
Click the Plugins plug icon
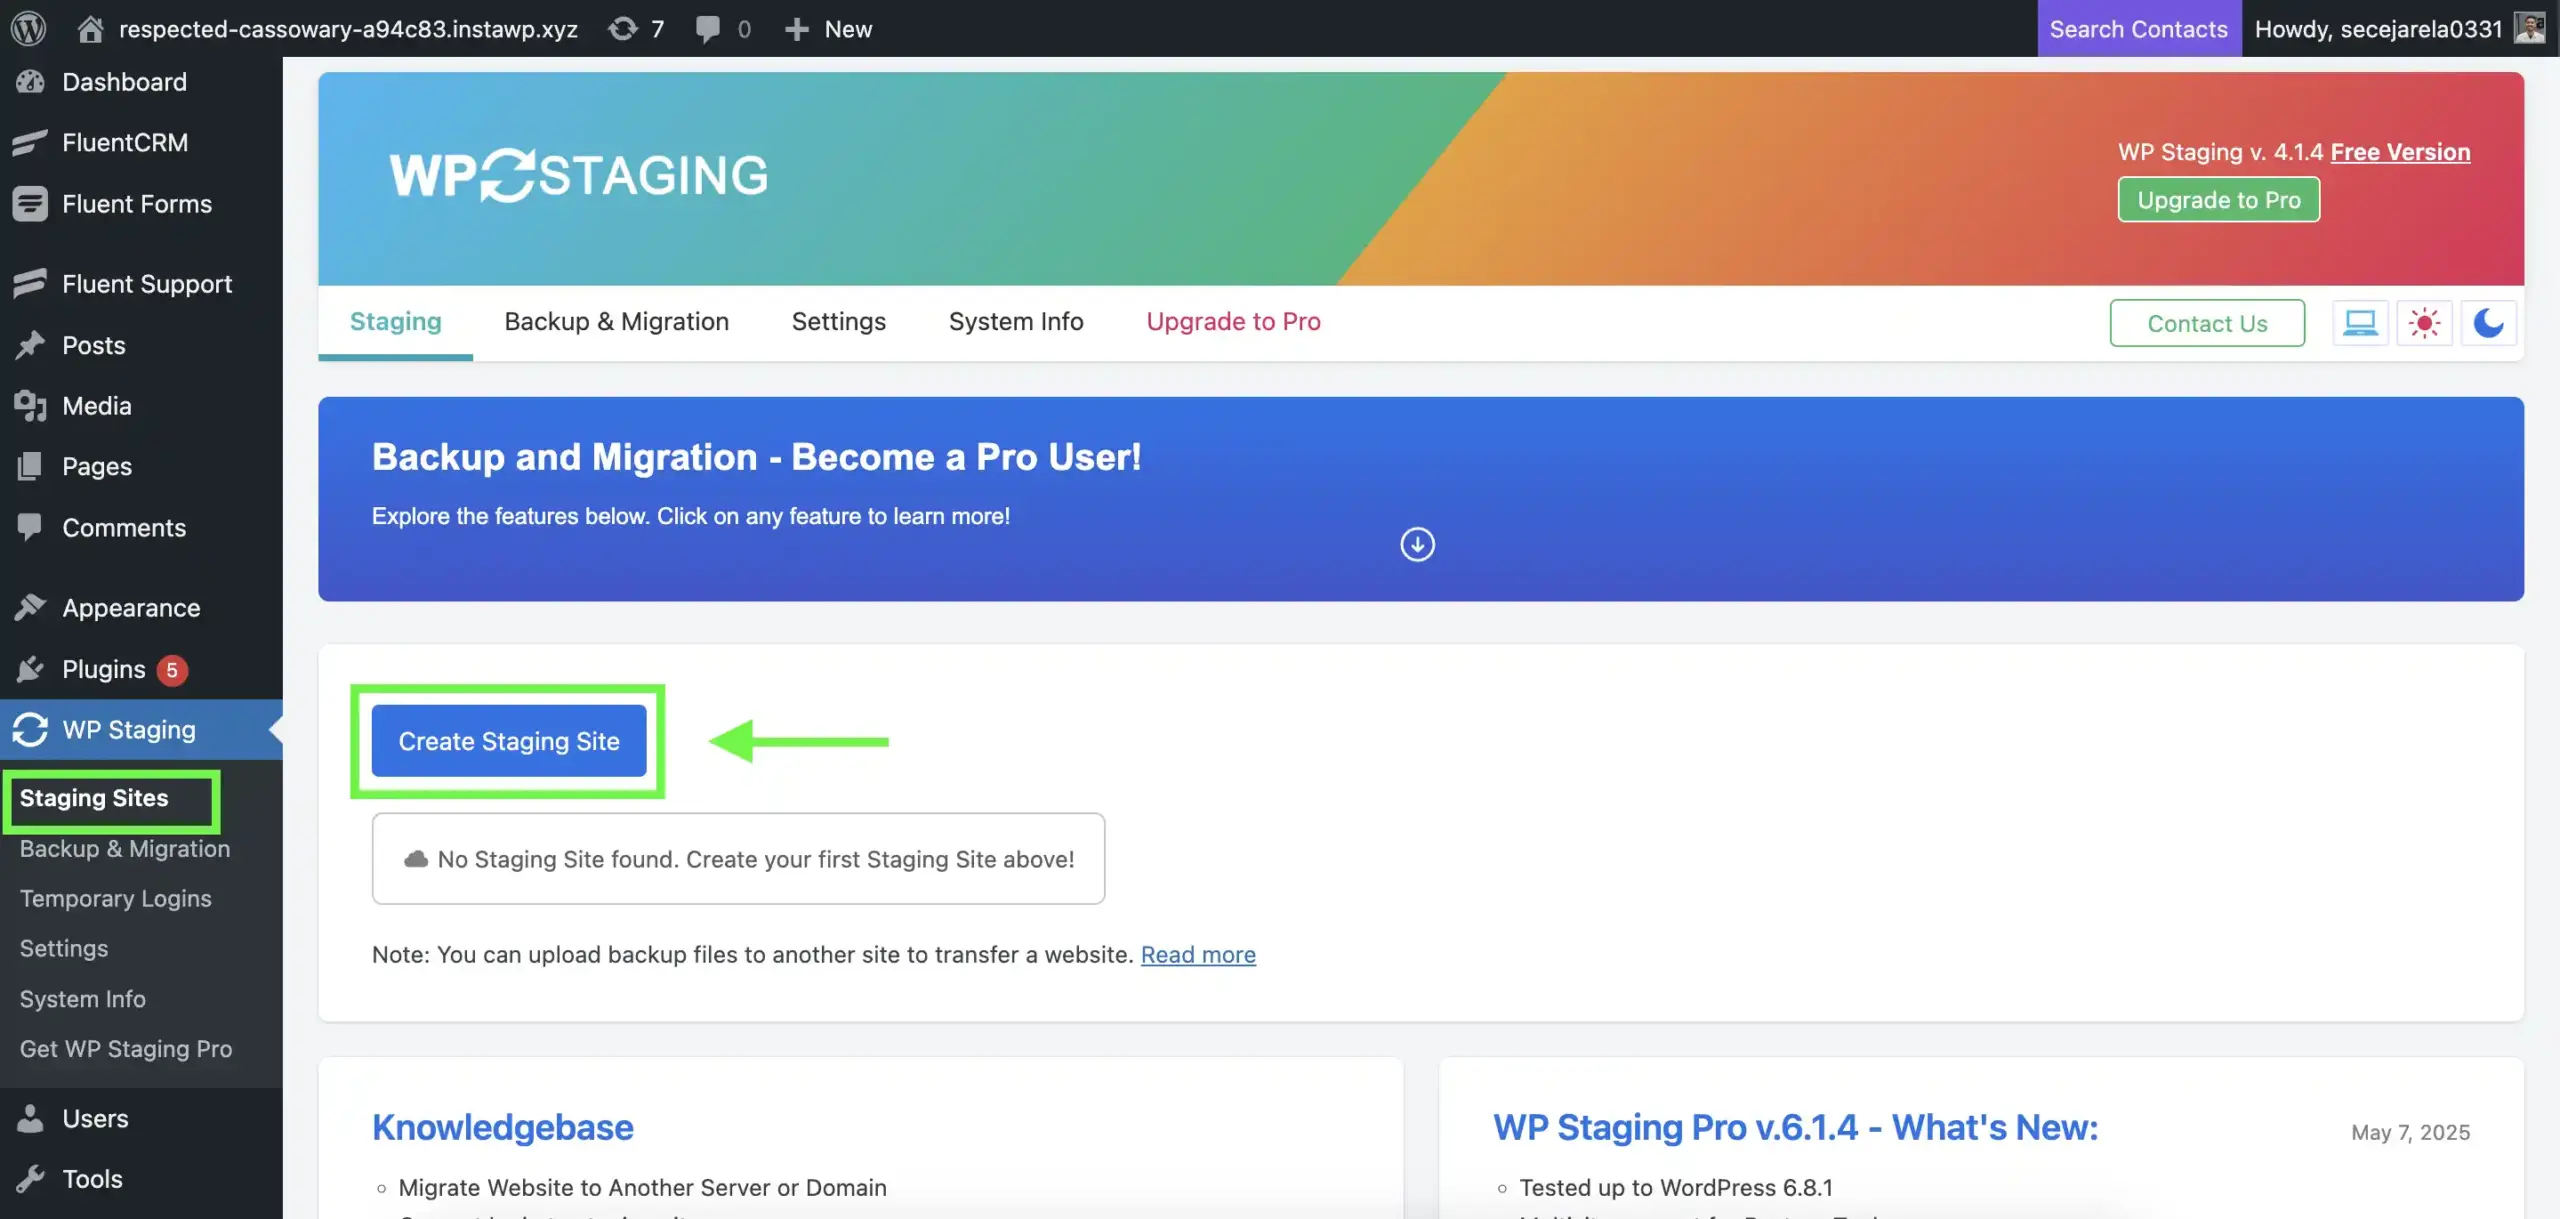(30, 668)
